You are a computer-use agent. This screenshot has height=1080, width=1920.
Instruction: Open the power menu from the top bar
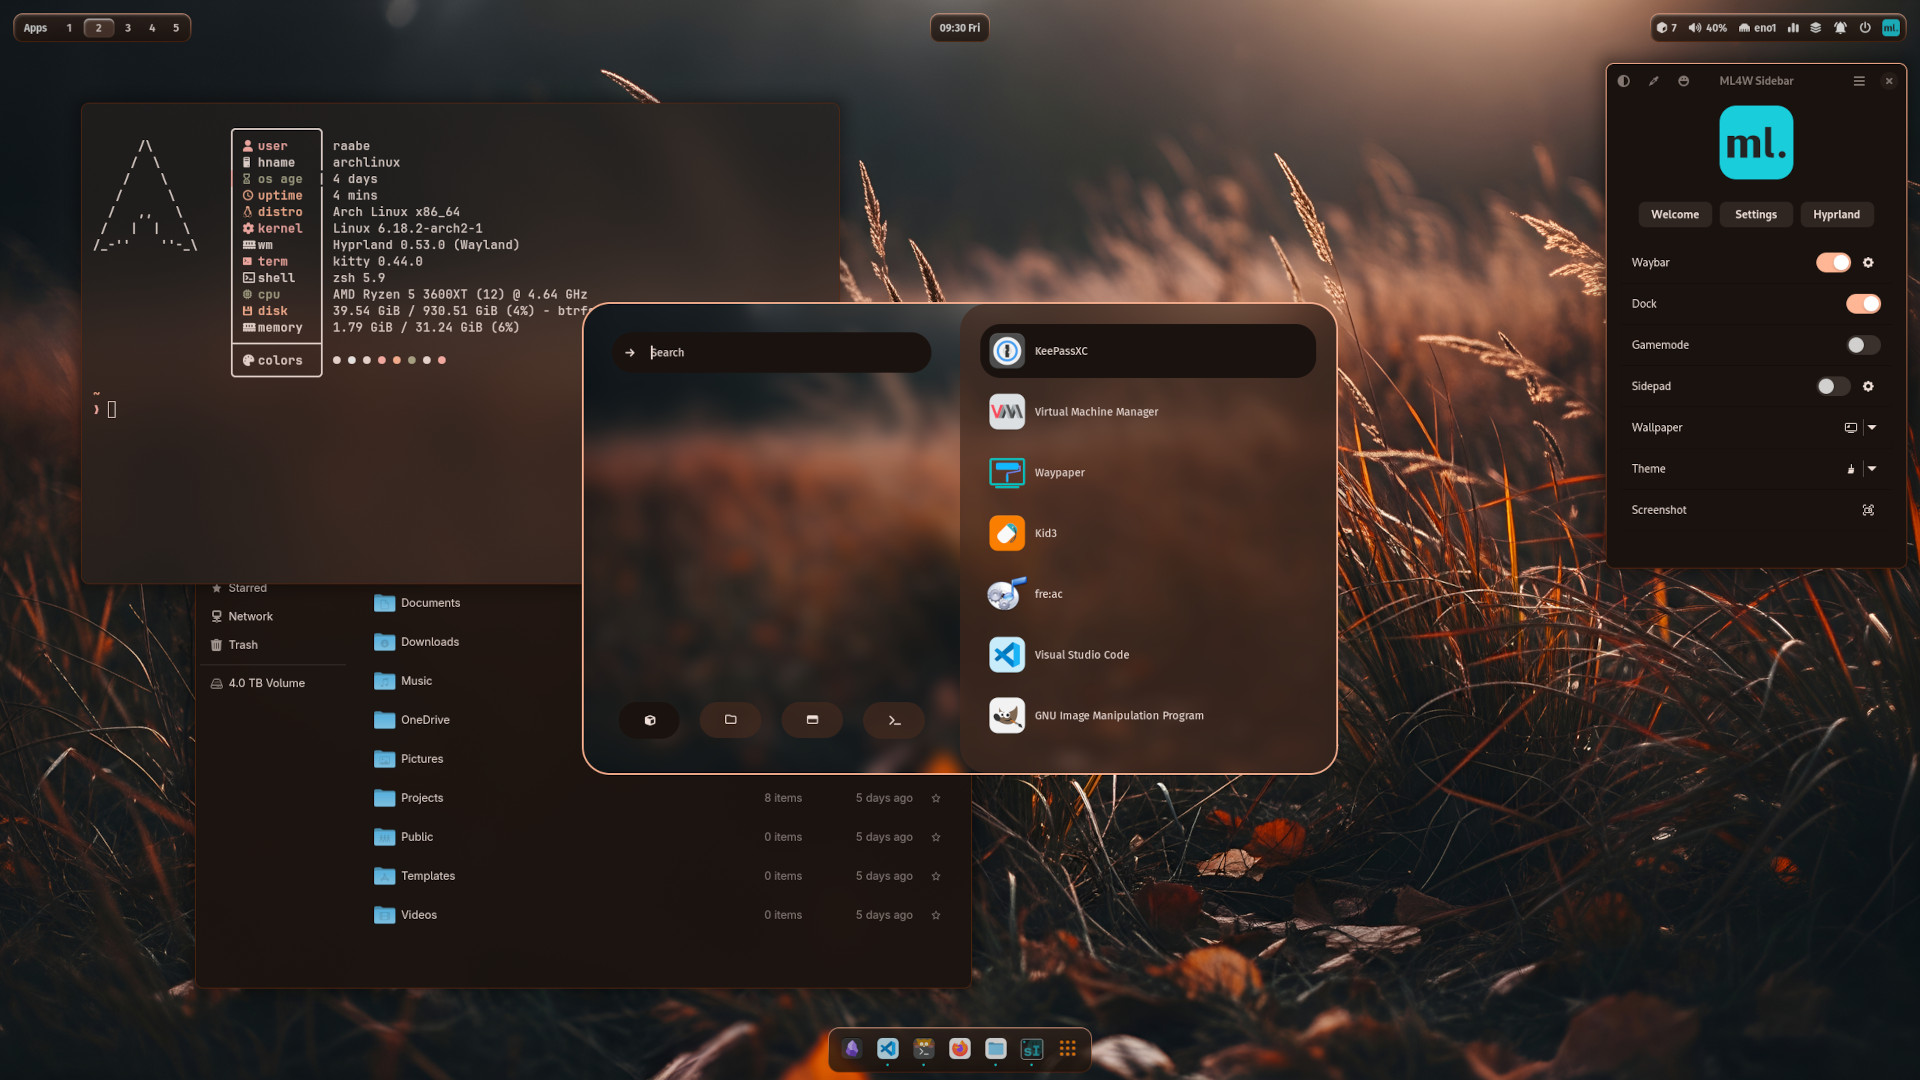click(1866, 27)
